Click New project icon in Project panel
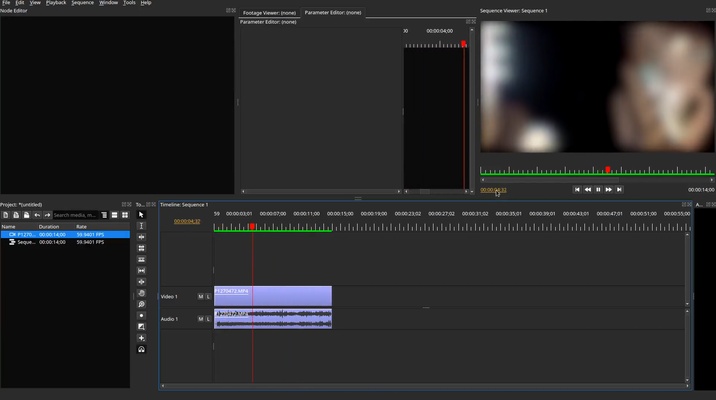Image resolution: width=716 pixels, height=400 pixels. (5, 215)
